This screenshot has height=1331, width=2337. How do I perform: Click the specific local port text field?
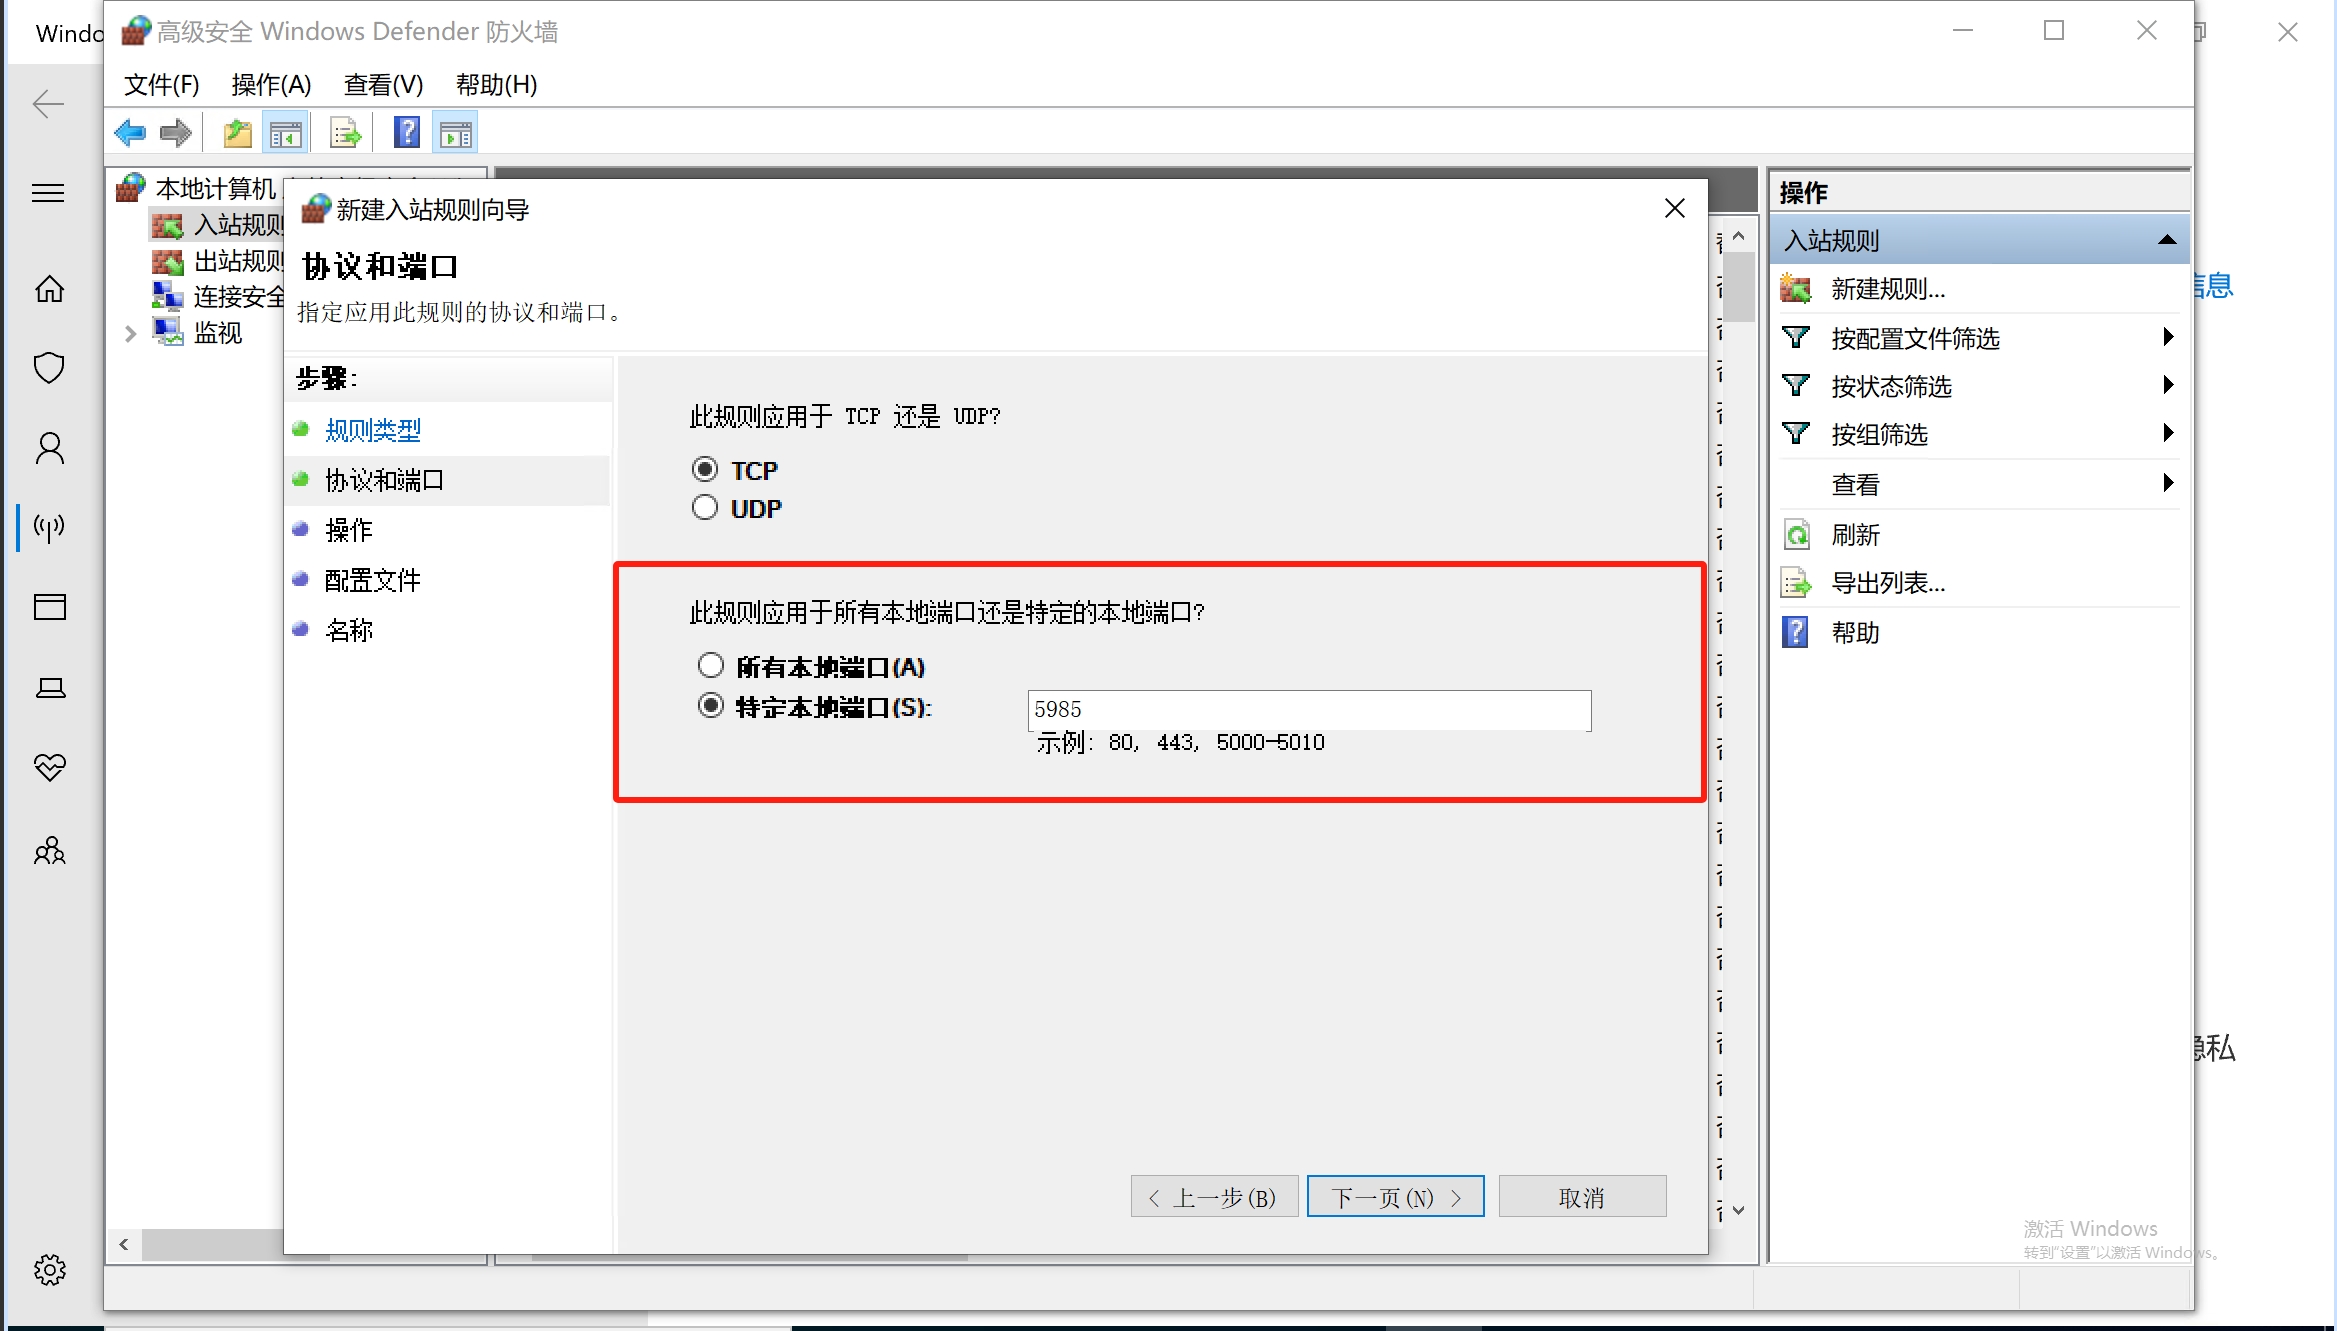pyautogui.click(x=1308, y=710)
